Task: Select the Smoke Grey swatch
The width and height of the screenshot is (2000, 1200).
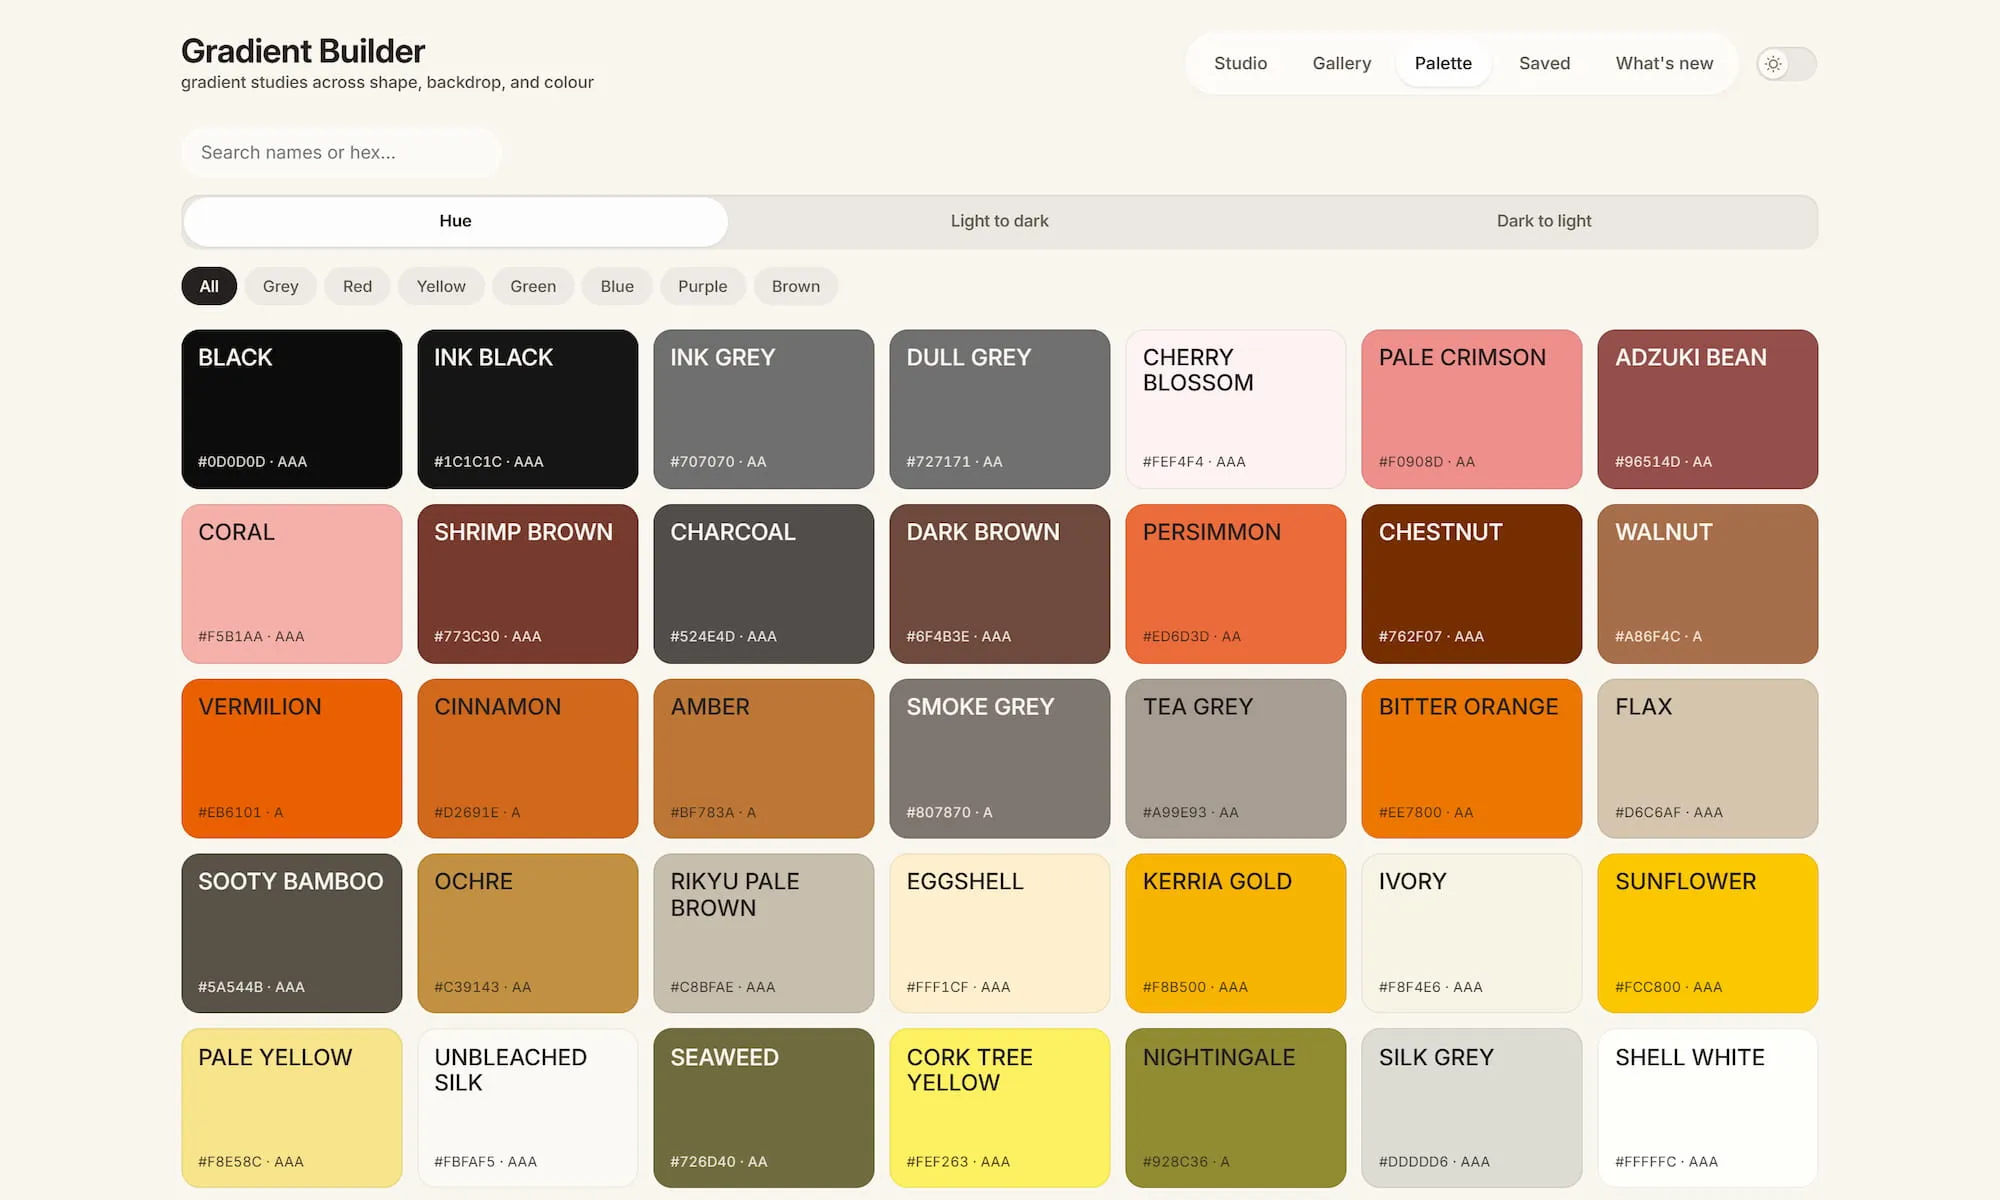Action: pos(1000,759)
